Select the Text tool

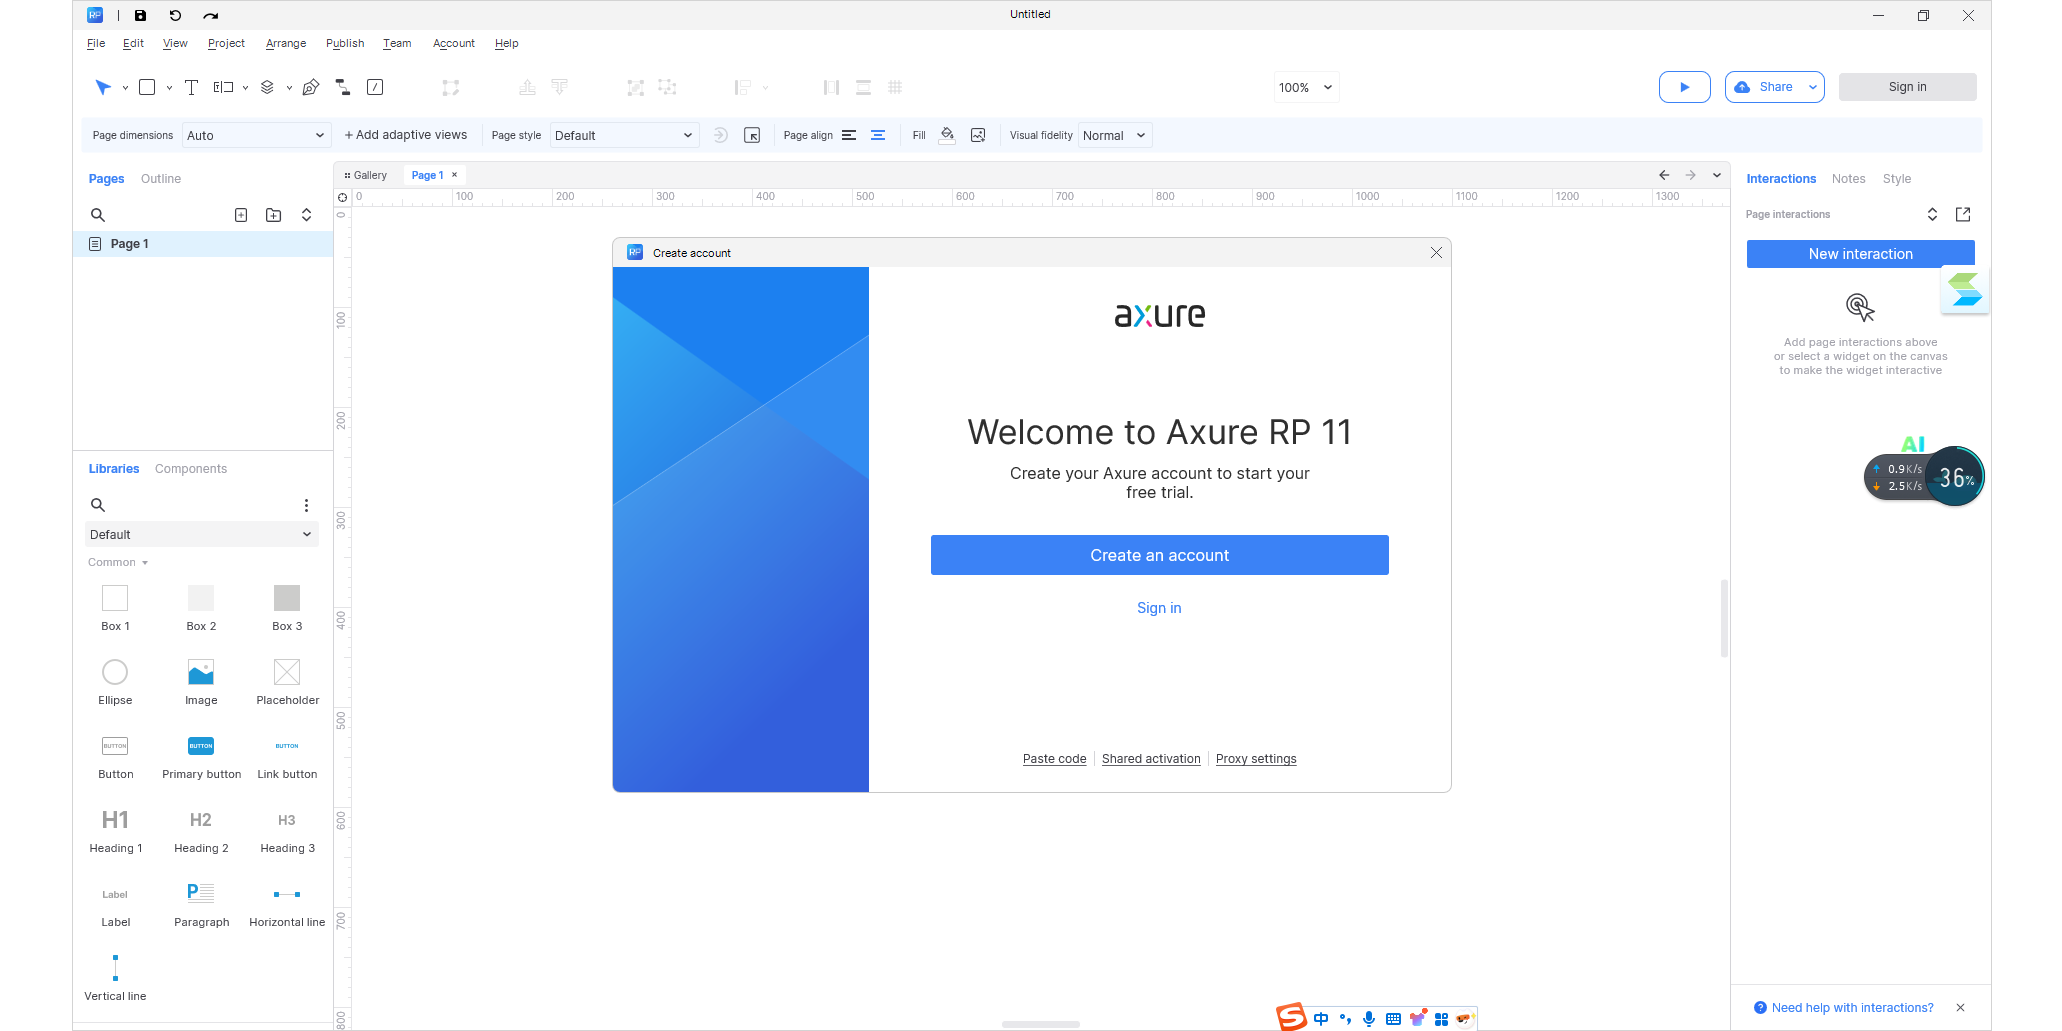192,87
